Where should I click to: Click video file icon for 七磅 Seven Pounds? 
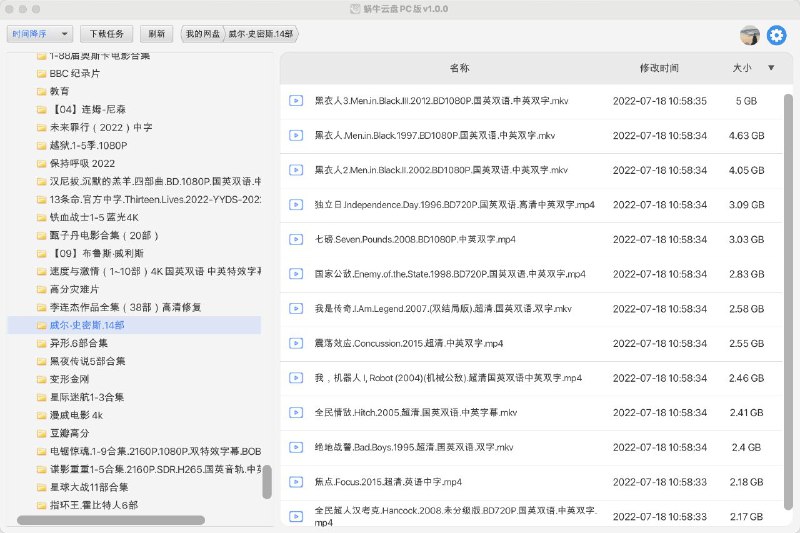pyautogui.click(x=296, y=239)
